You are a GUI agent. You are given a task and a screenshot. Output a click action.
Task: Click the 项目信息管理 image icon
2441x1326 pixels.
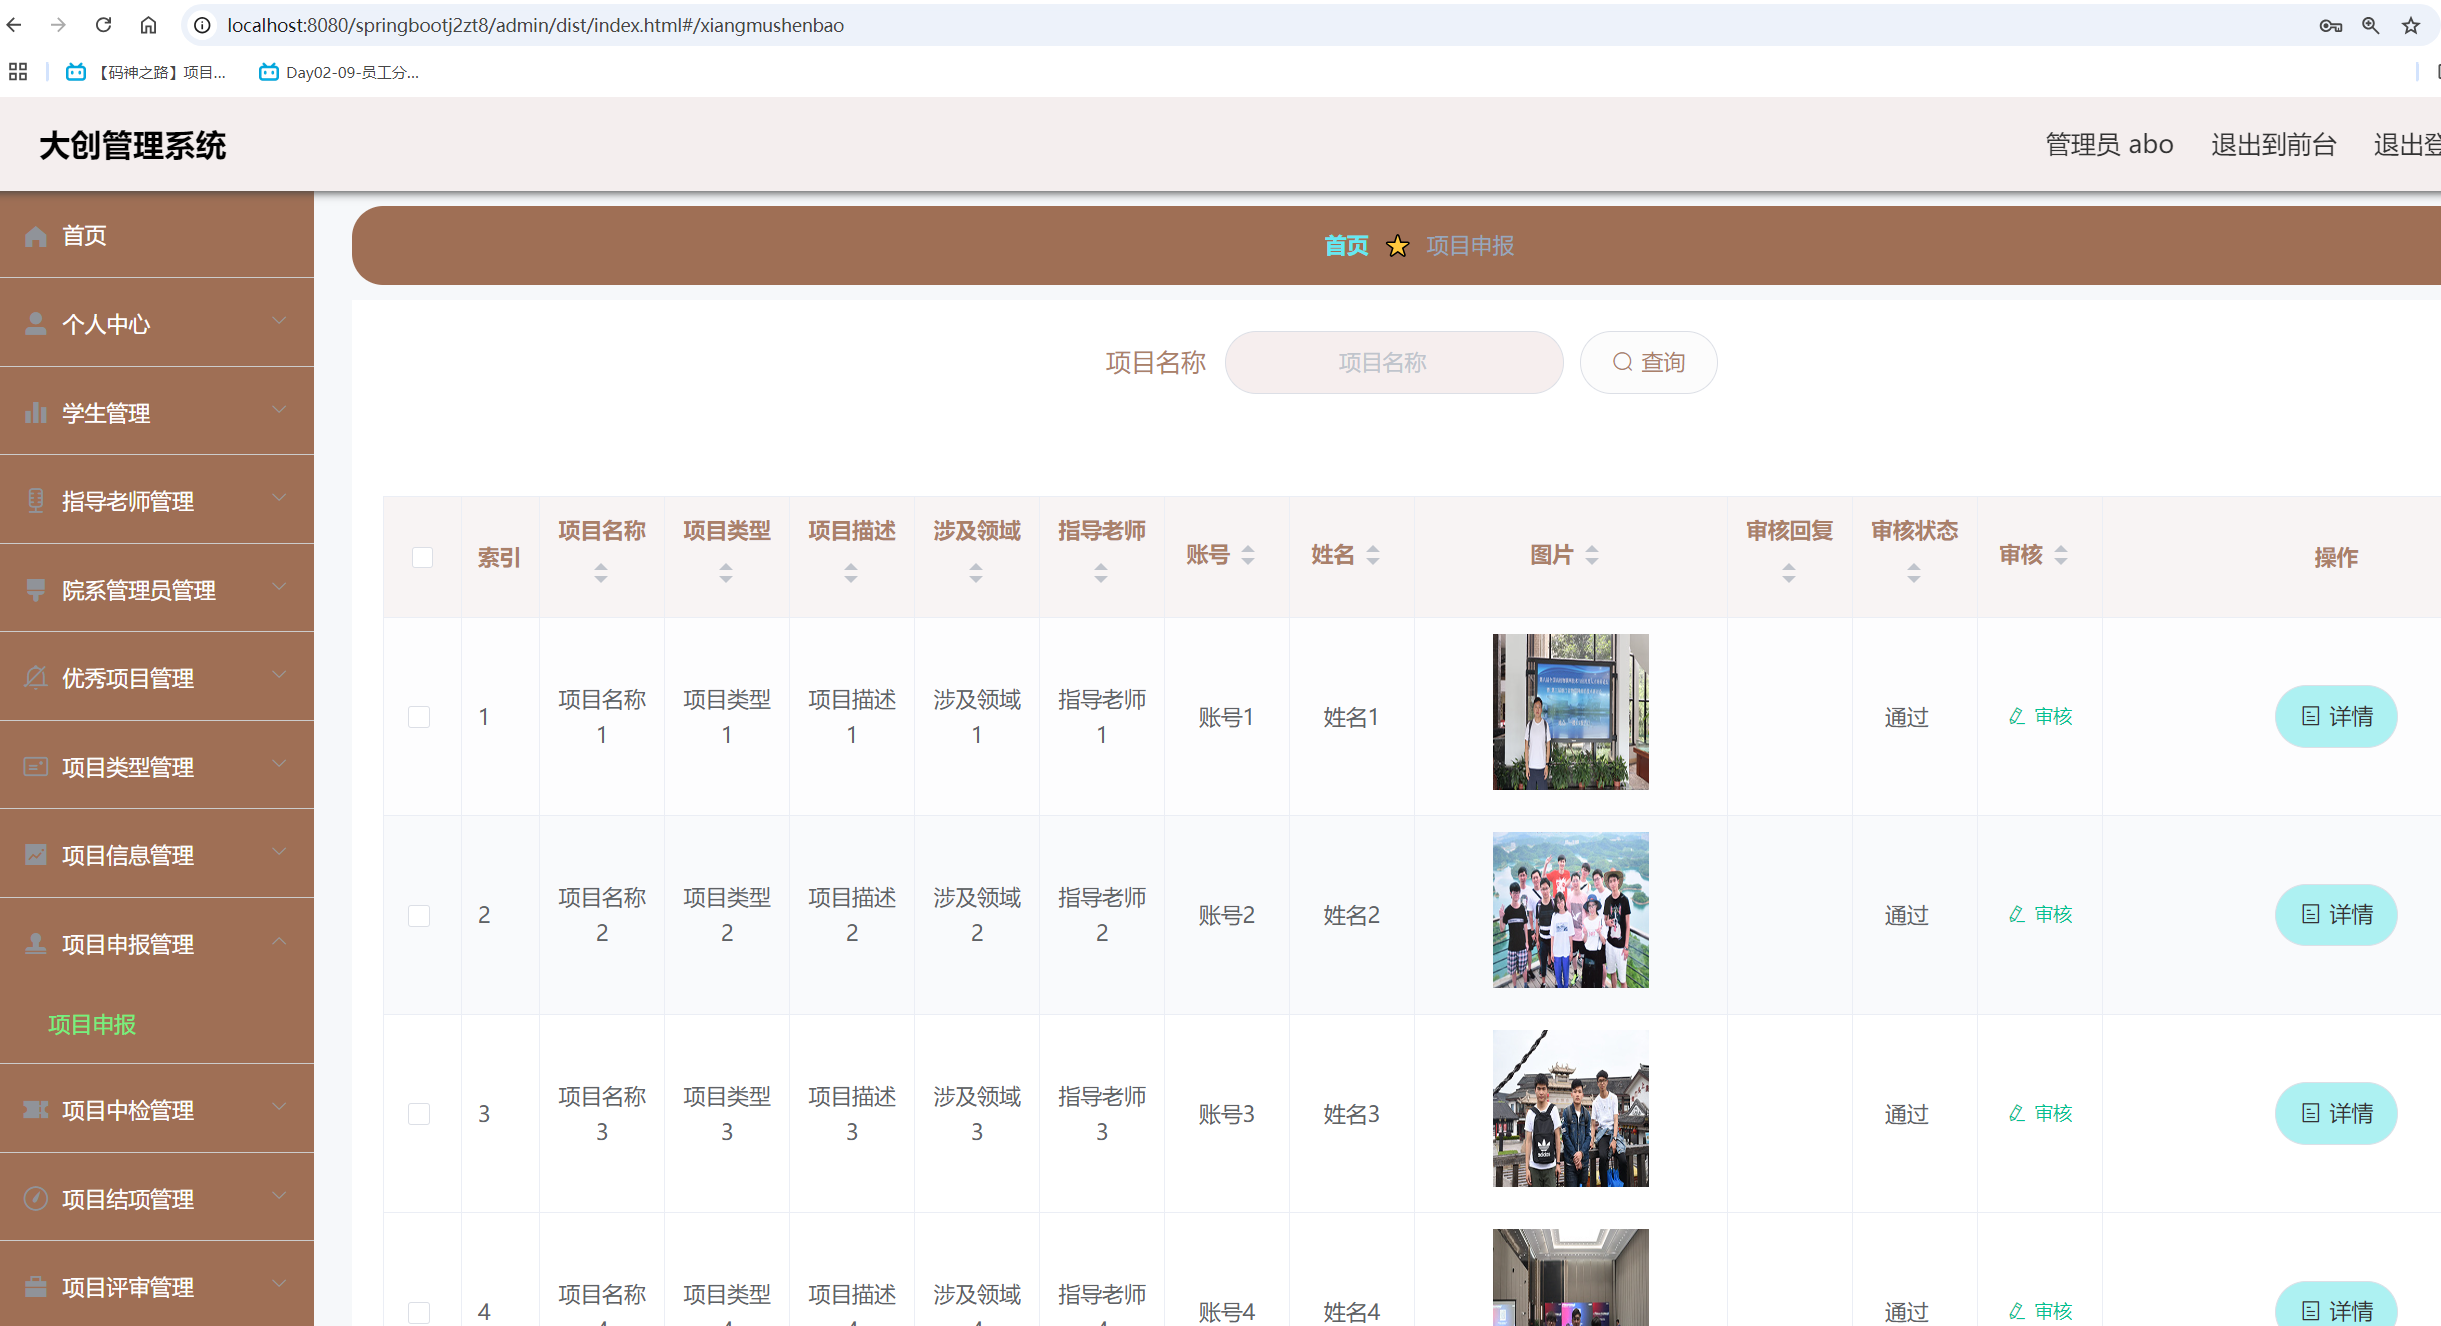[x=35, y=855]
